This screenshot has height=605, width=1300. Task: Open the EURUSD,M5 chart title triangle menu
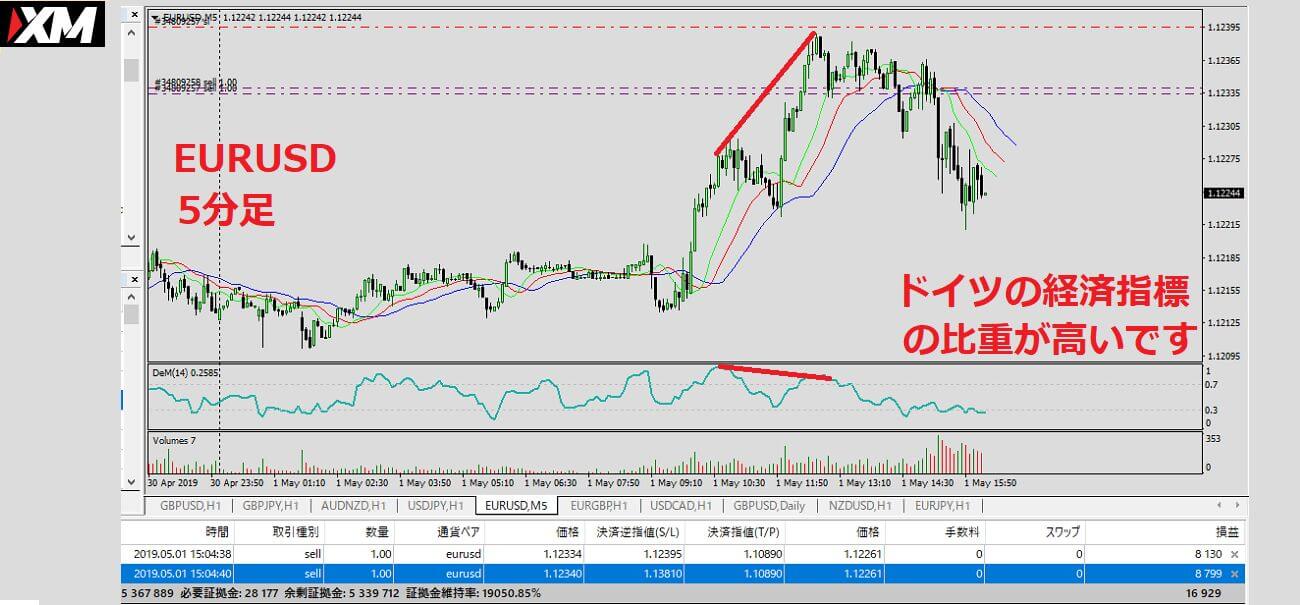coord(154,17)
